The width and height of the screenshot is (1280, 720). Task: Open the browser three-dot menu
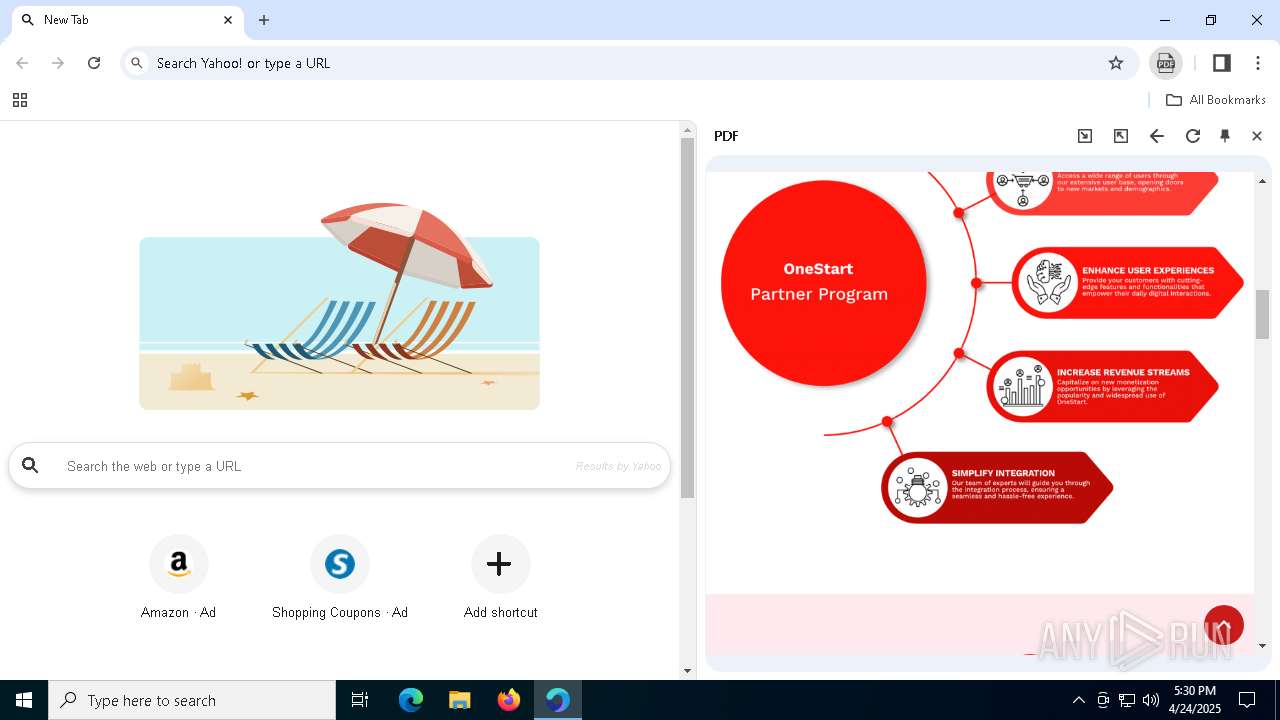coord(1258,63)
